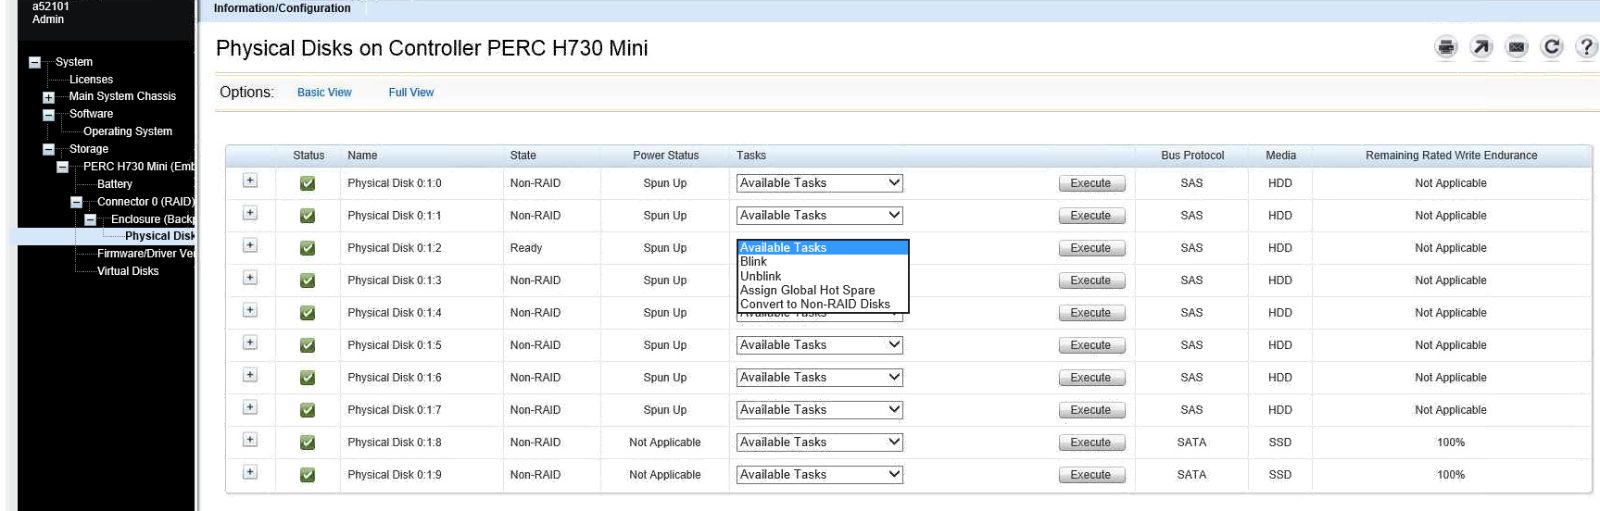The image size is (1600, 511).
Task: Select Assign Global Hot Spare option
Action: click(x=807, y=290)
